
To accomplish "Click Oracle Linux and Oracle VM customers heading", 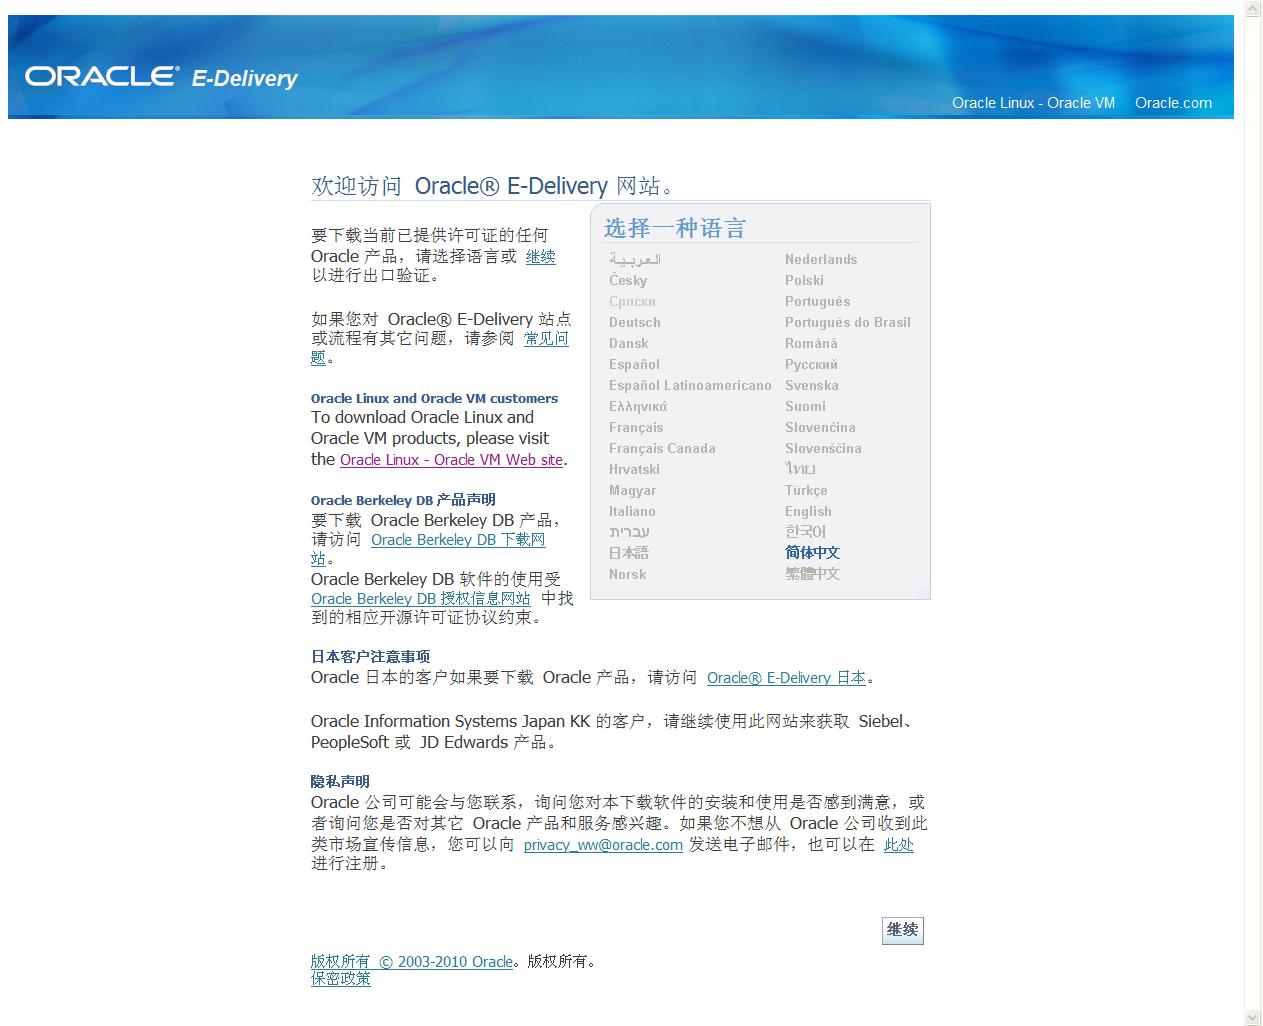I will (x=434, y=398).
